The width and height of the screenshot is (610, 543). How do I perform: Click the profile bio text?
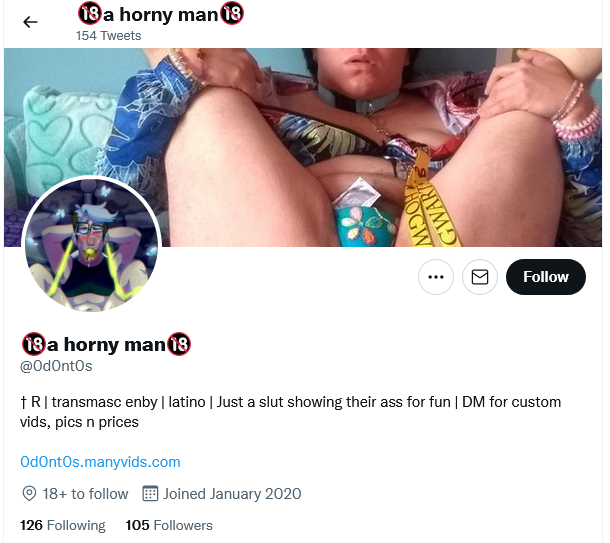point(290,412)
